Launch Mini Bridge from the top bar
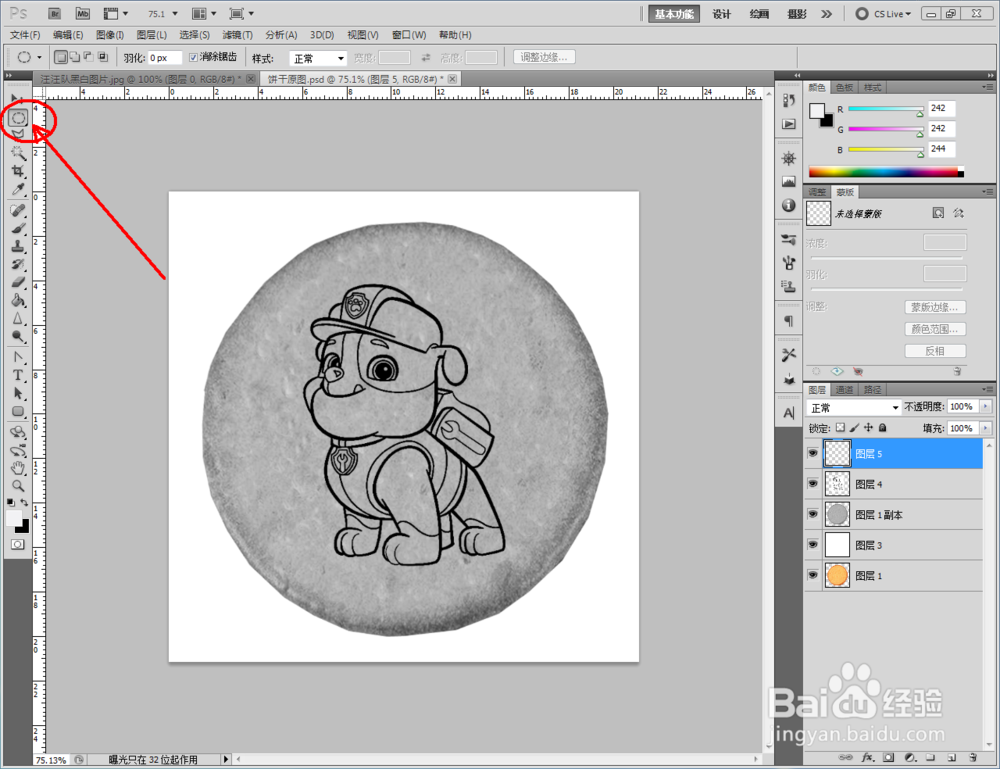 (x=82, y=13)
